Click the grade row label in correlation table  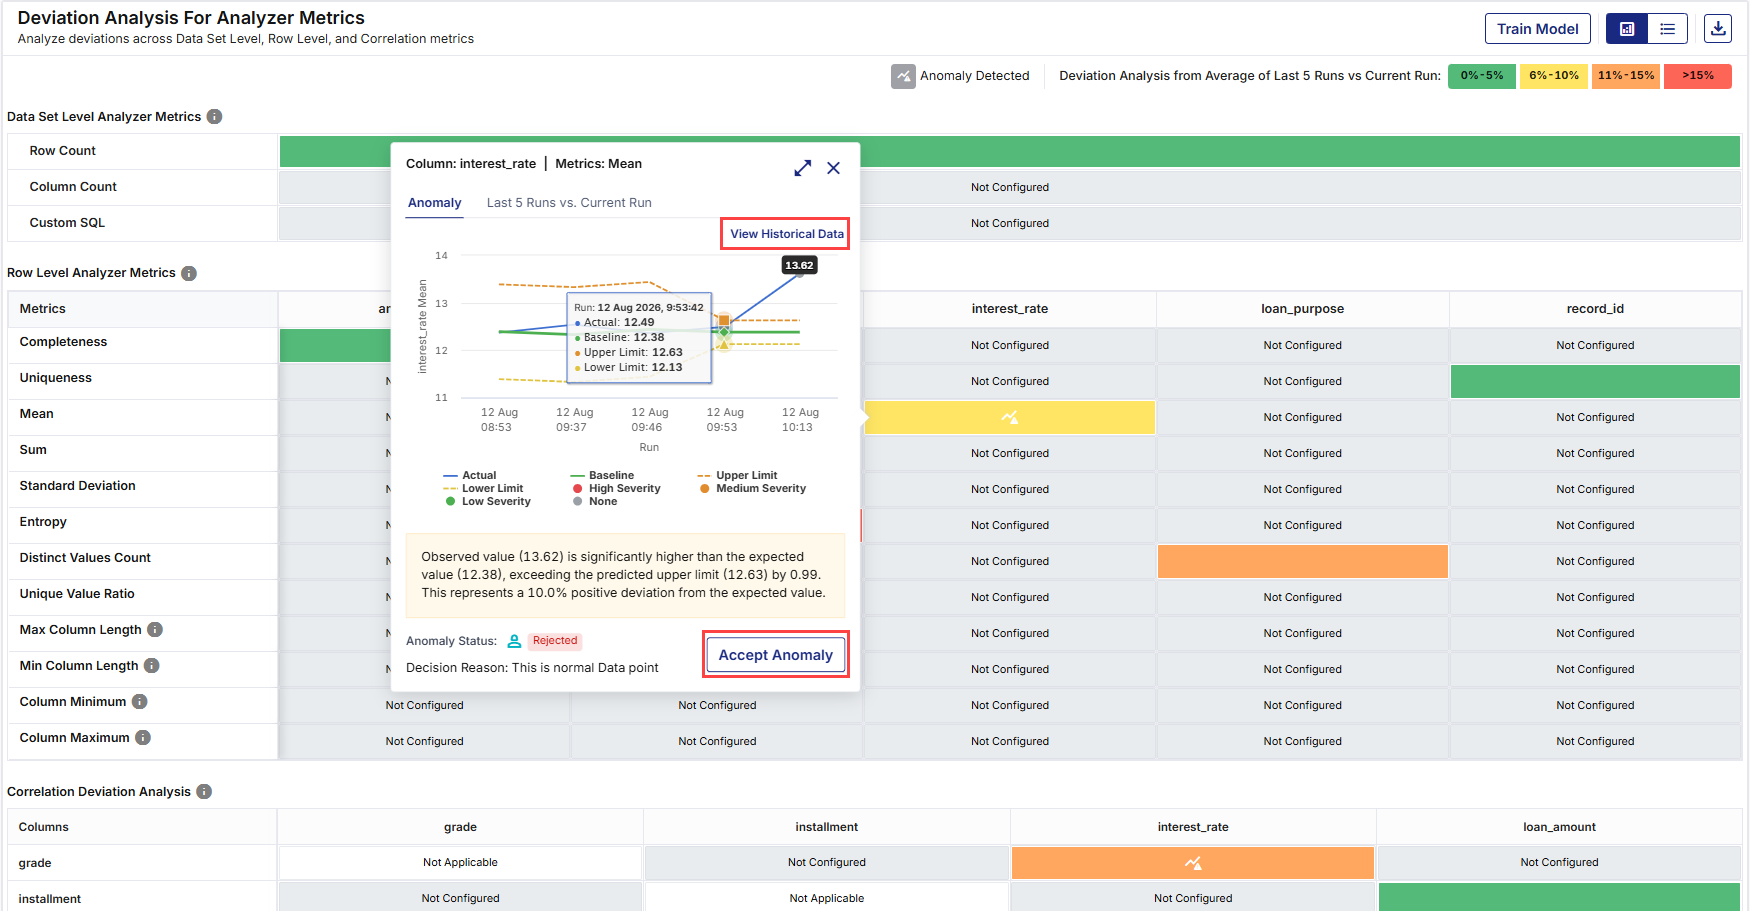(x=35, y=863)
